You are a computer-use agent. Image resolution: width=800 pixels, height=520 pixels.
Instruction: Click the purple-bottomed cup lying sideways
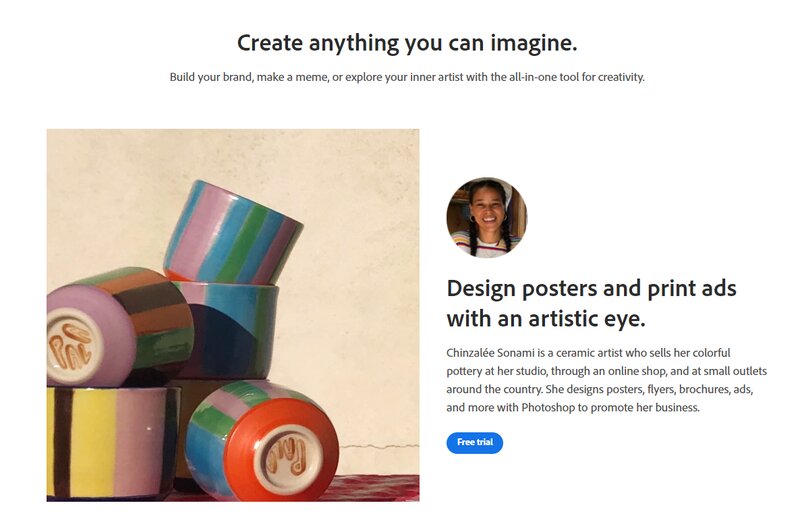118,327
